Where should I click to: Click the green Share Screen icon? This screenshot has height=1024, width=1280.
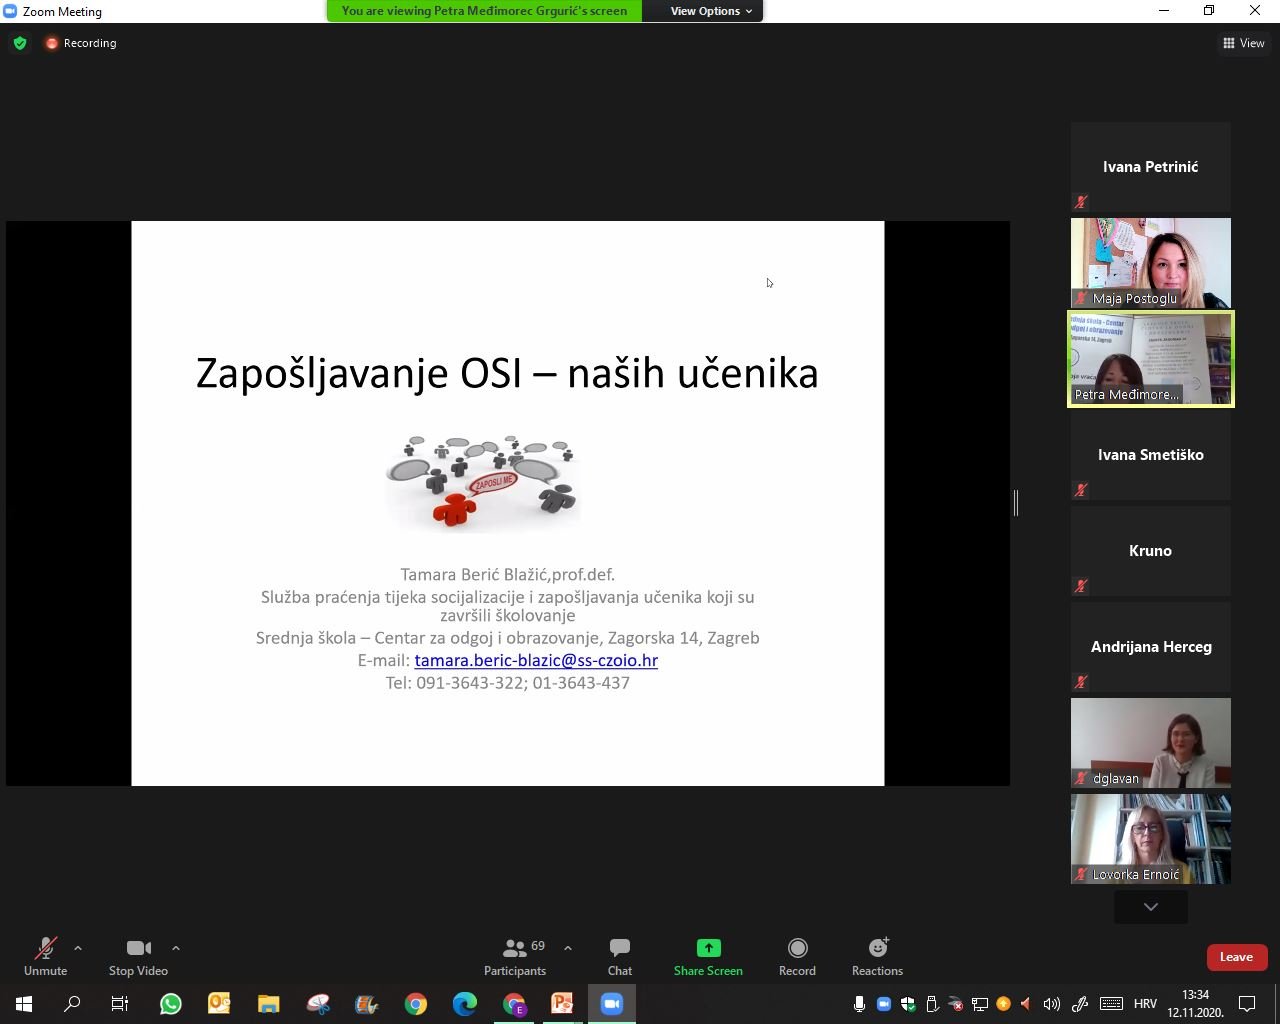(x=708, y=948)
